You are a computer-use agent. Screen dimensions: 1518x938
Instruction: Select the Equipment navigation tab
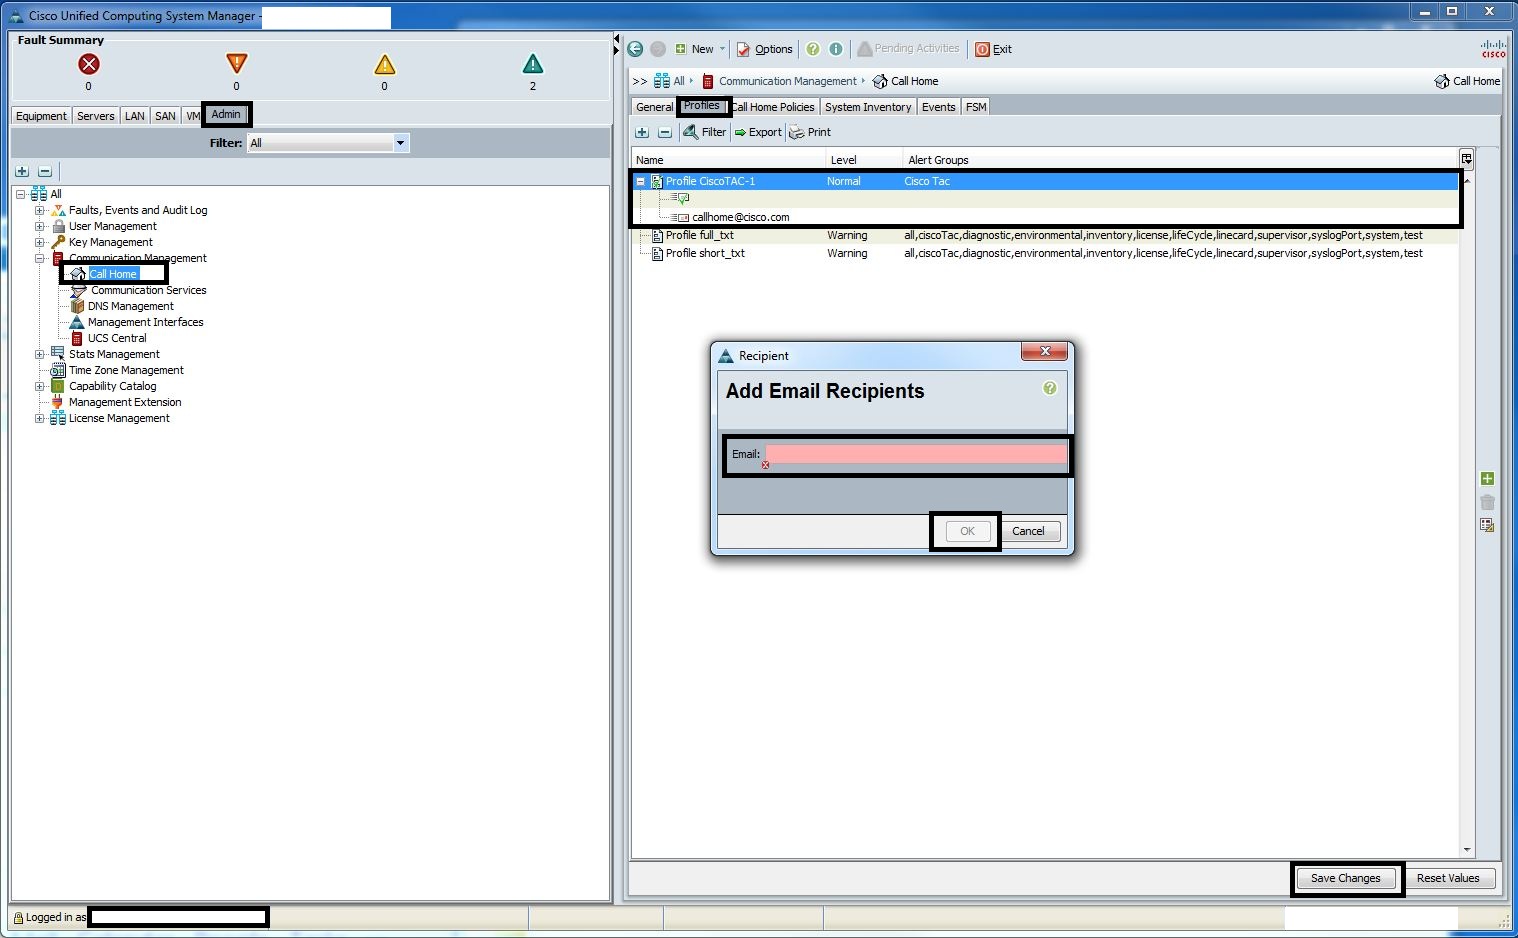[x=41, y=116]
